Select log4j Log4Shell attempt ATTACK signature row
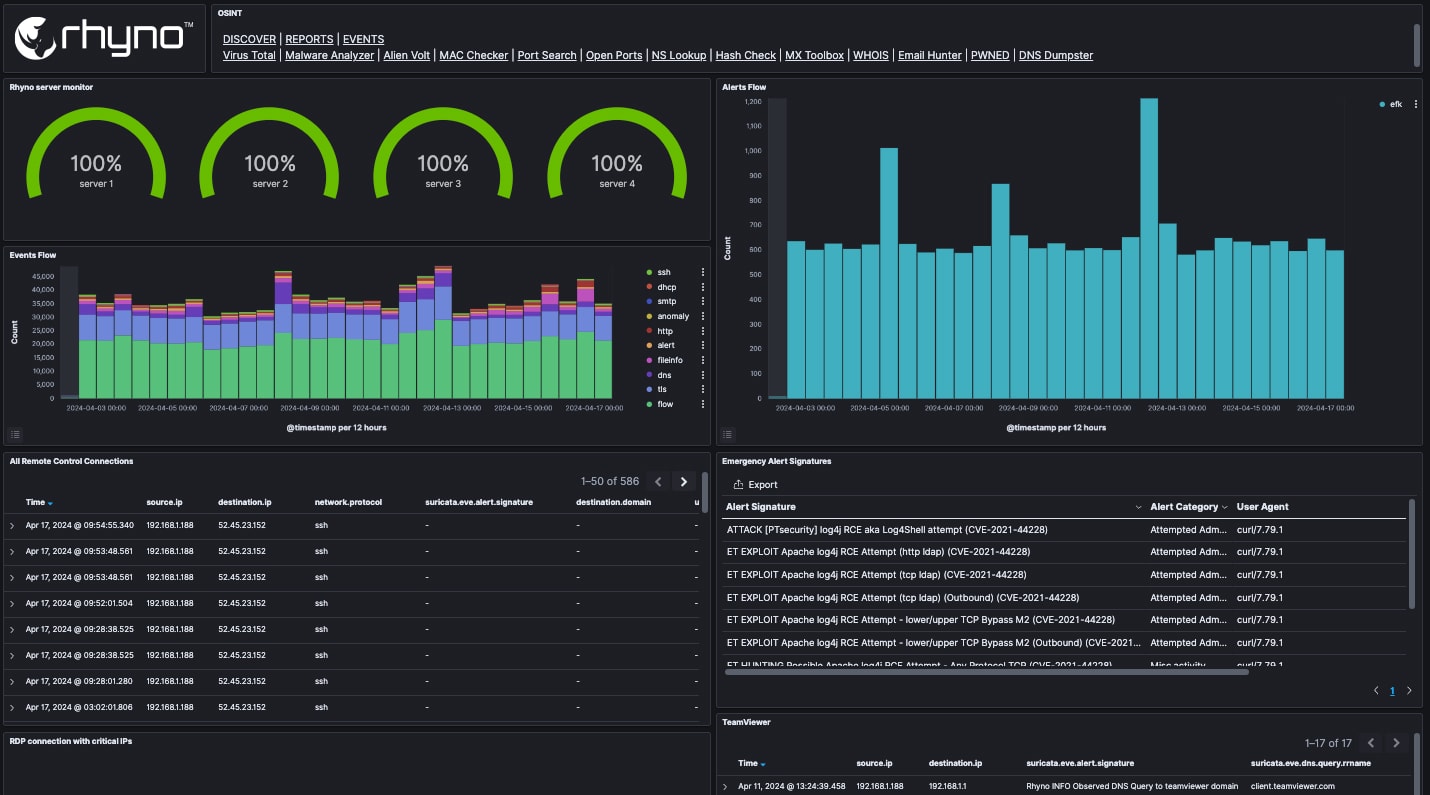Viewport: 1430px width, 795px height. (1062, 529)
